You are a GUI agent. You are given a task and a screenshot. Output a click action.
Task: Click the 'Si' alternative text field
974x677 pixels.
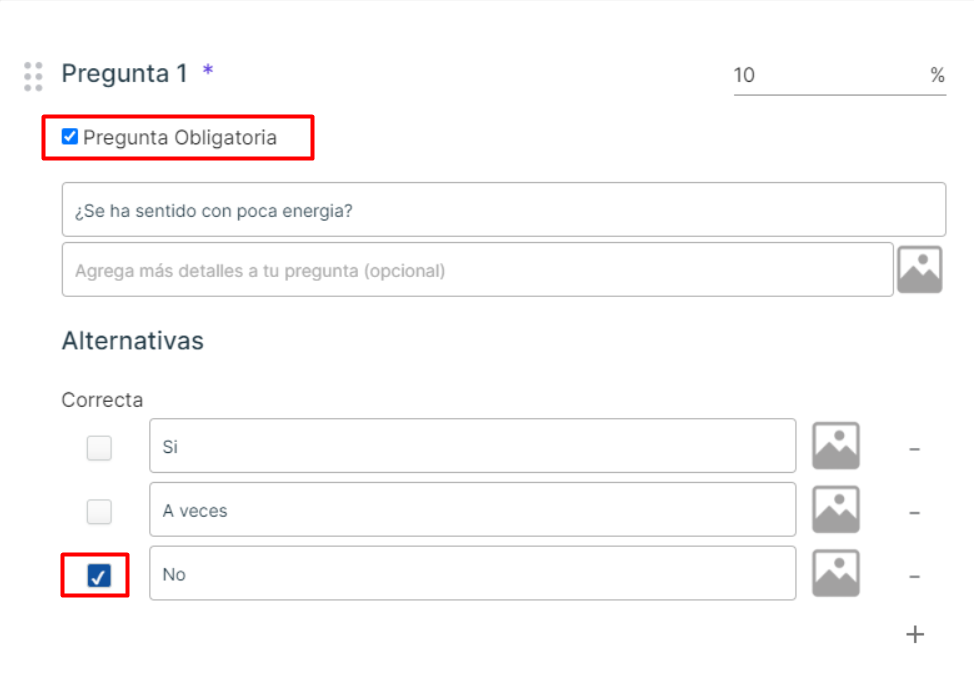click(473, 445)
